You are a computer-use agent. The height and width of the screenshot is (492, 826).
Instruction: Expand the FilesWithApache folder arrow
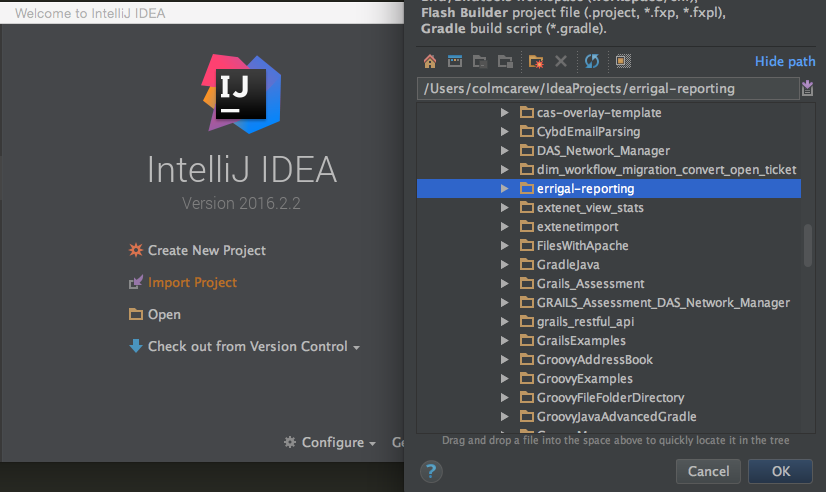[504, 246]
